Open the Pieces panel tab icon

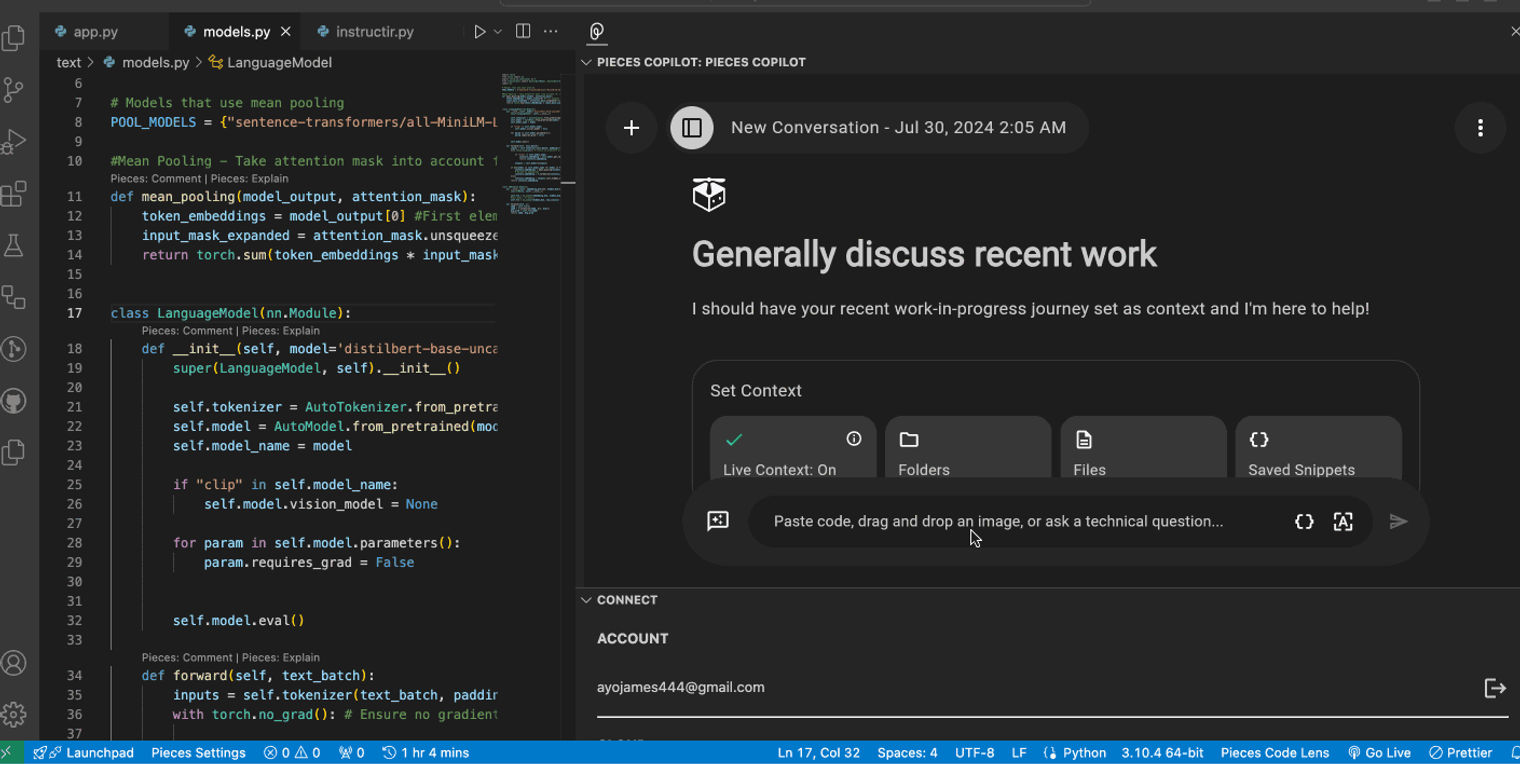point(597,32)
